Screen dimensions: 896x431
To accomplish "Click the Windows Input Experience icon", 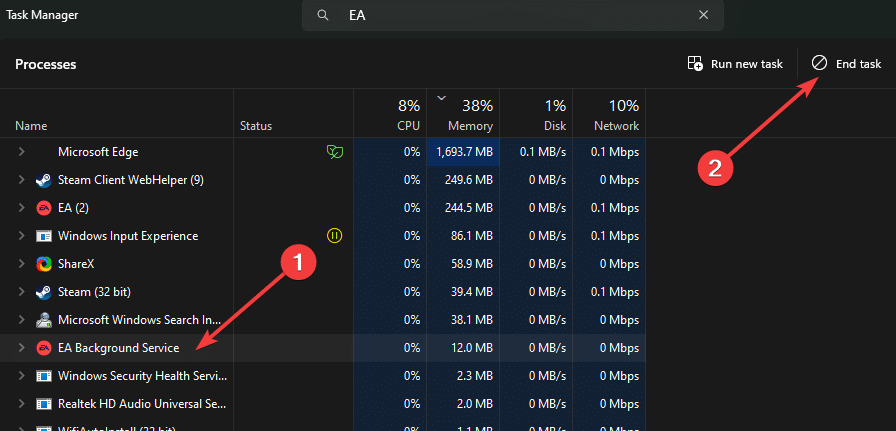I will coord(43,236).
